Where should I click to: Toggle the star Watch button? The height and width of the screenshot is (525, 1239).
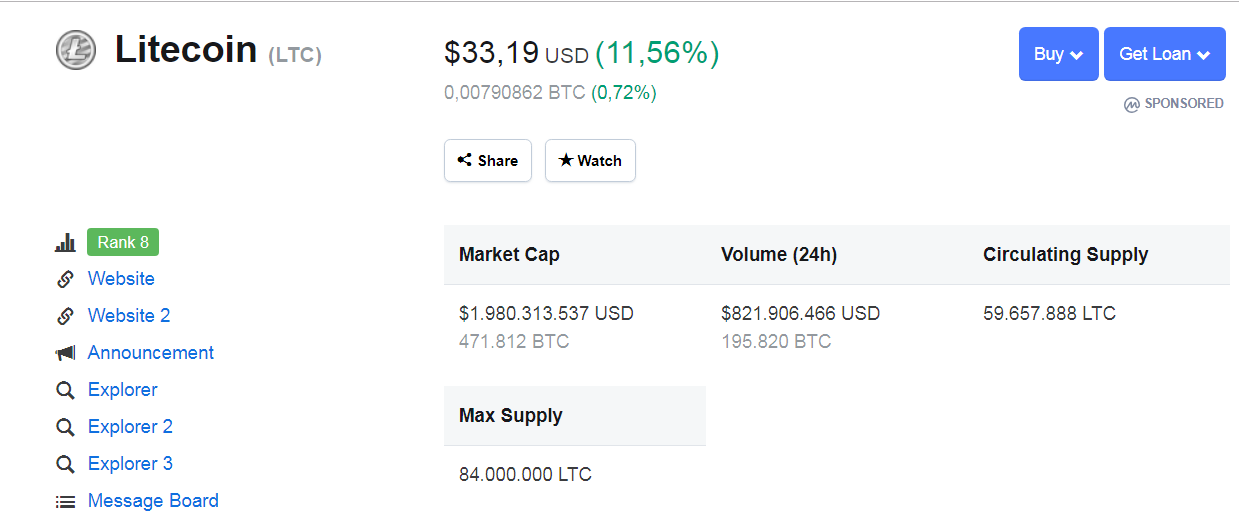pyautogui.click(x=590, y=161)
